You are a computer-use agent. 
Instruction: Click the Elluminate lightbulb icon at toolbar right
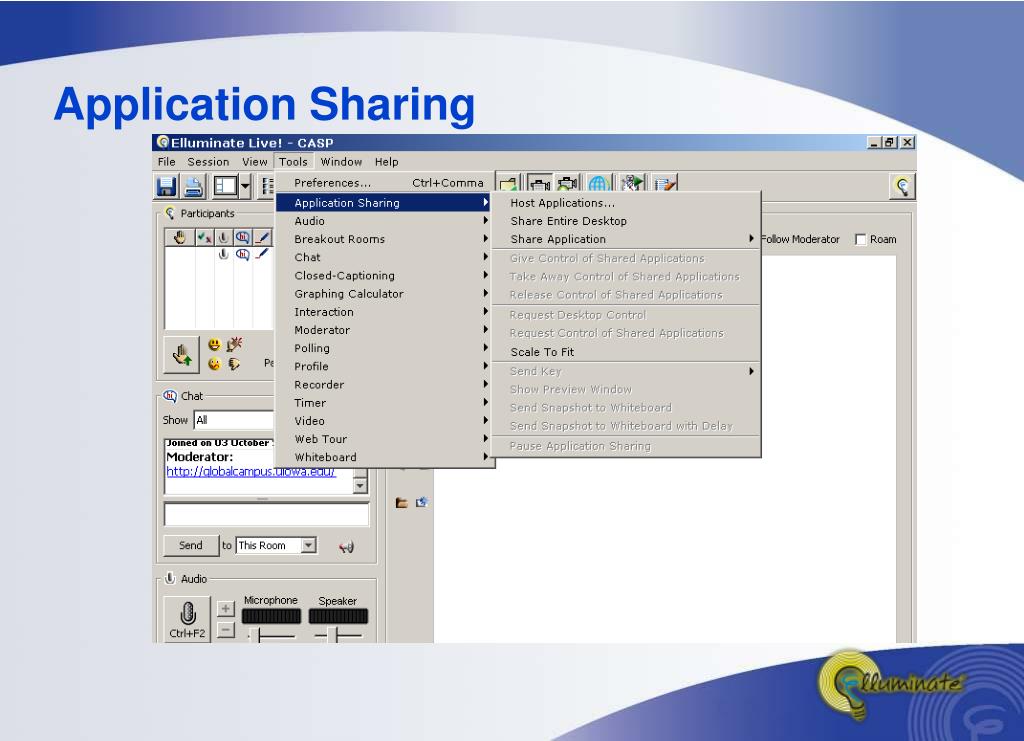[x=903, y=187]
